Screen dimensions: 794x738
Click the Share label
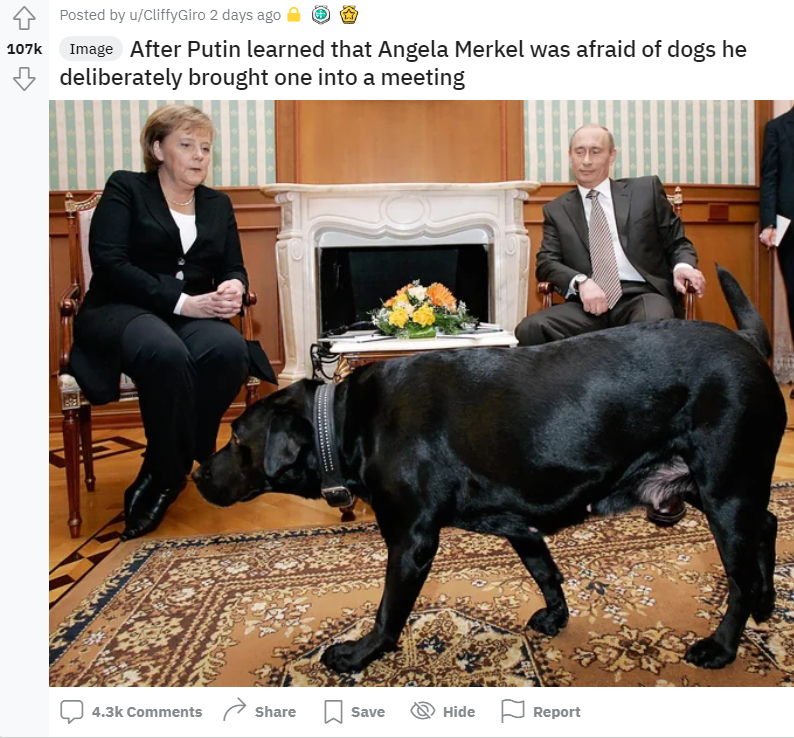pos(275,712)
